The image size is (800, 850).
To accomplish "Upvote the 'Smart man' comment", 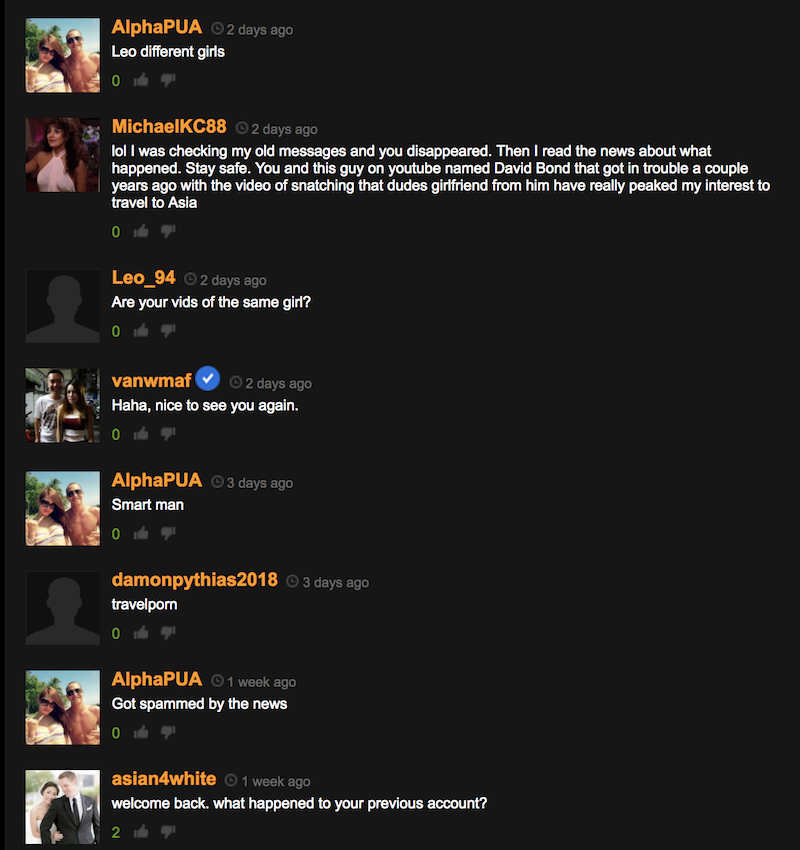I will click(x=141, y=533).
